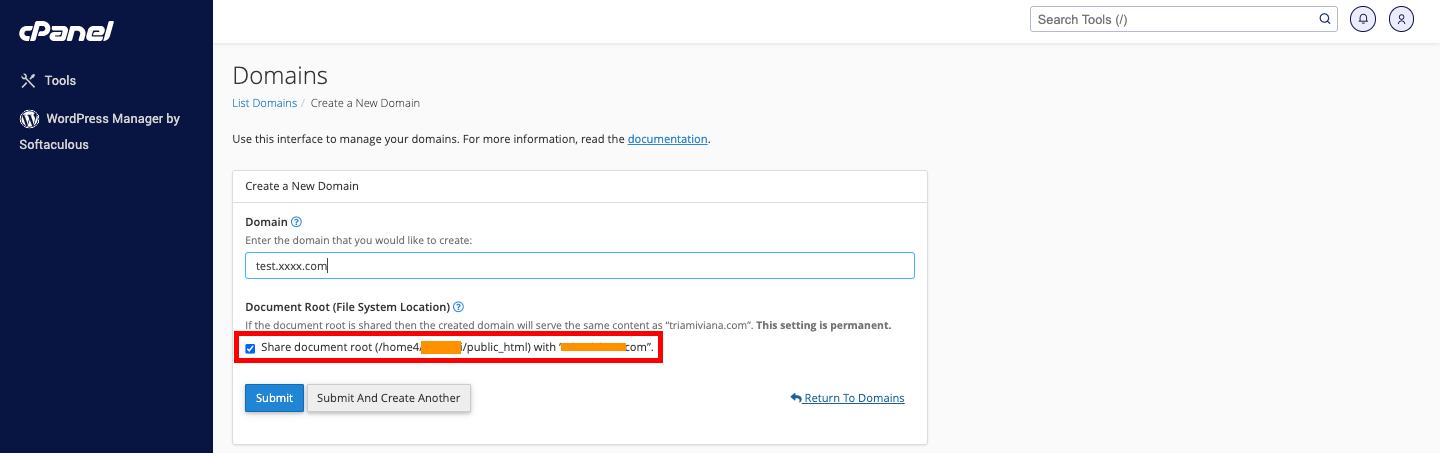Open notifications bell icon

[x=1362, y=19]
